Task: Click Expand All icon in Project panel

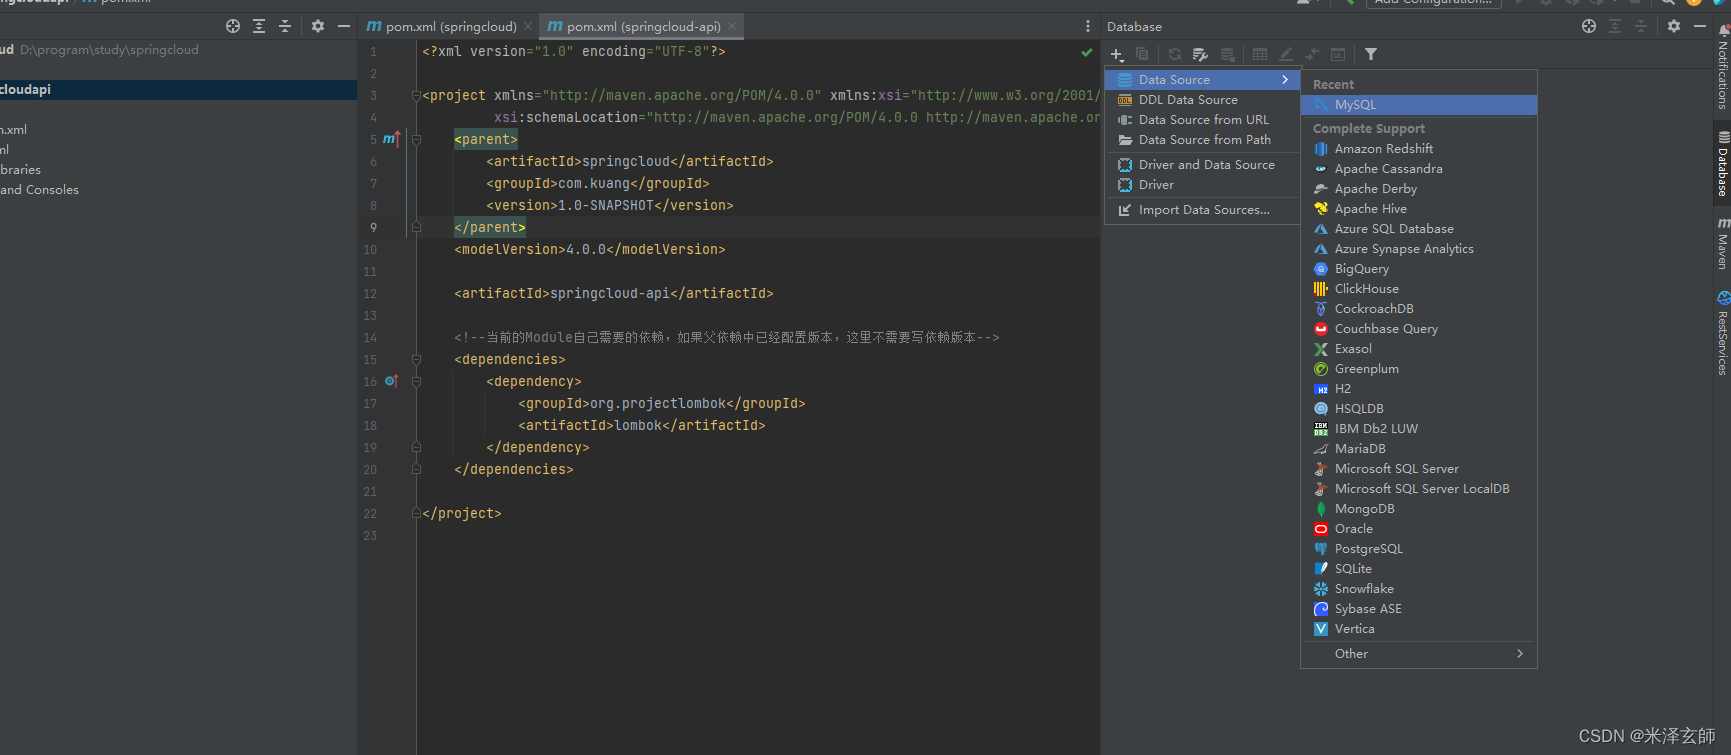Action: coord(259,26)
